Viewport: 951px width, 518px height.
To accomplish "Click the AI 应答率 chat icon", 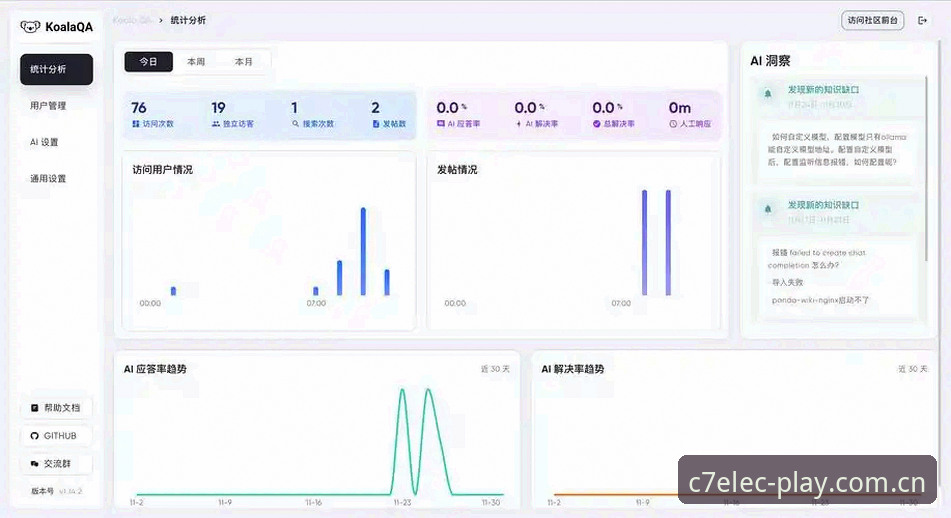I will tap(441, 124).
